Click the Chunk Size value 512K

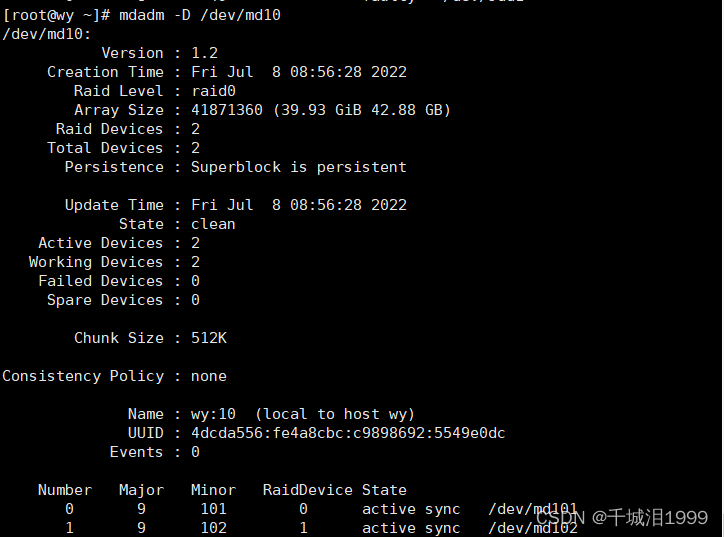[x=208, y=338]
